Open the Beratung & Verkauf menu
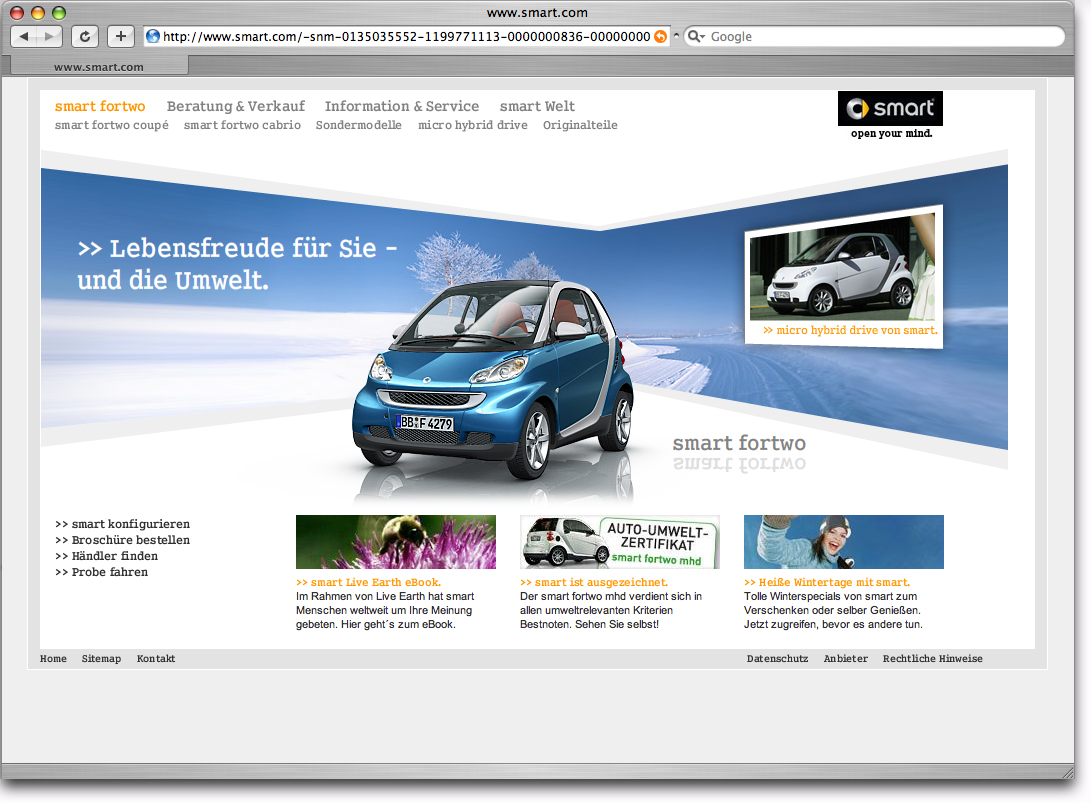 point(236,106)
